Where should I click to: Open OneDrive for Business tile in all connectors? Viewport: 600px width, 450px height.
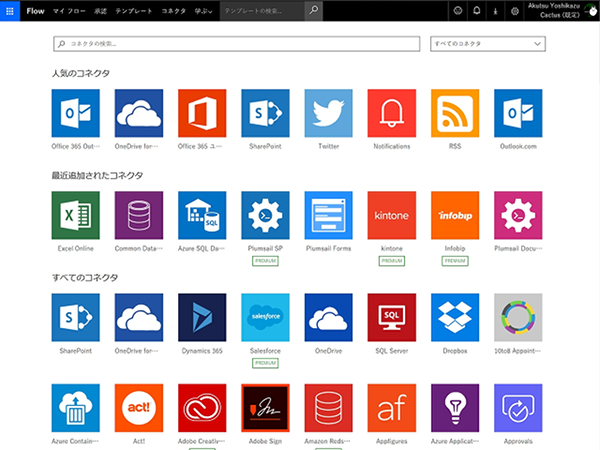pyautogui.click(x=139, y=318)
